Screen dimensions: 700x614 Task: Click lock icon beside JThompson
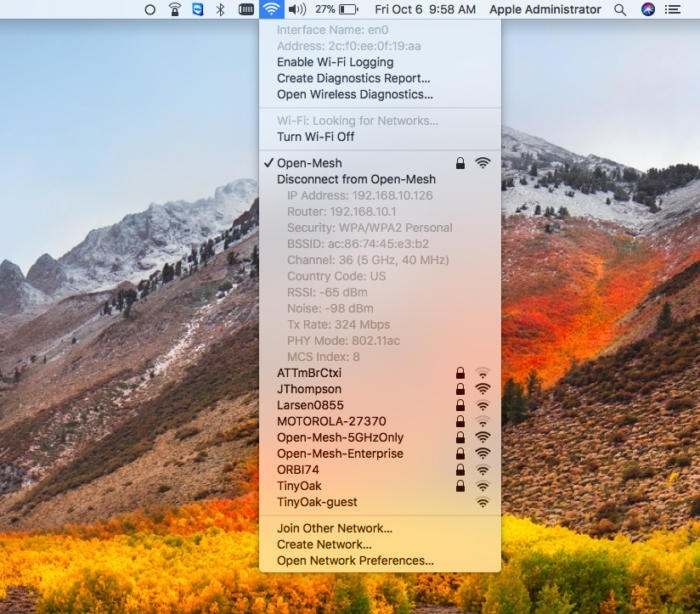click(460, 389)
